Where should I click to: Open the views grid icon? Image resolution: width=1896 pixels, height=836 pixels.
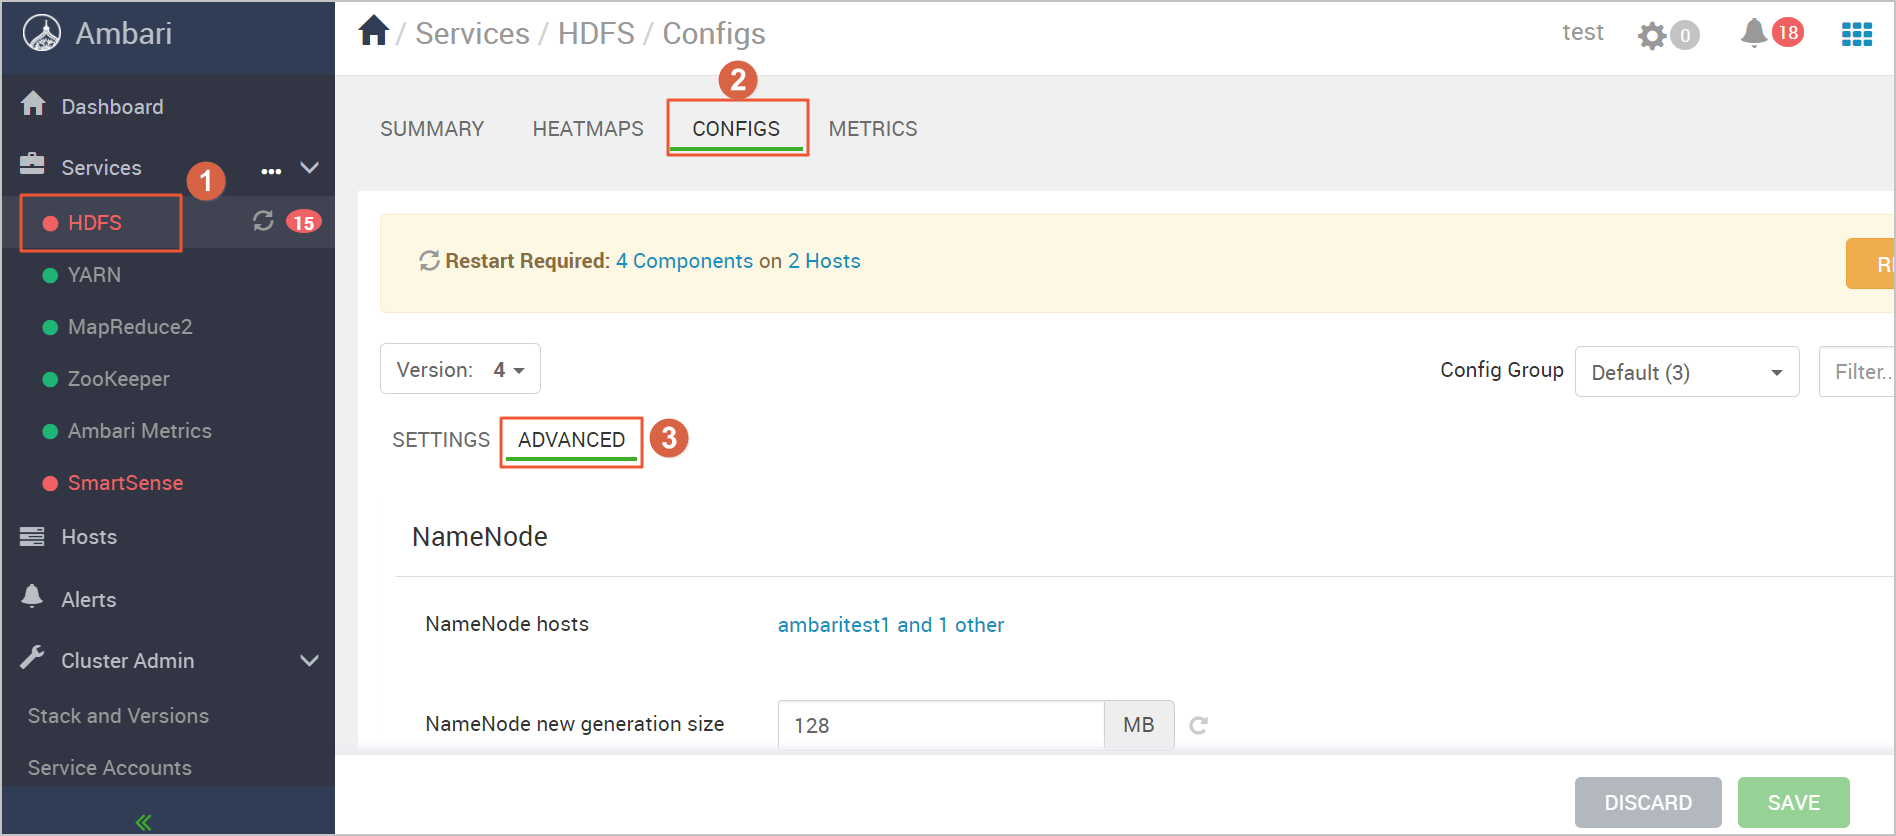tap(1857, 34)
